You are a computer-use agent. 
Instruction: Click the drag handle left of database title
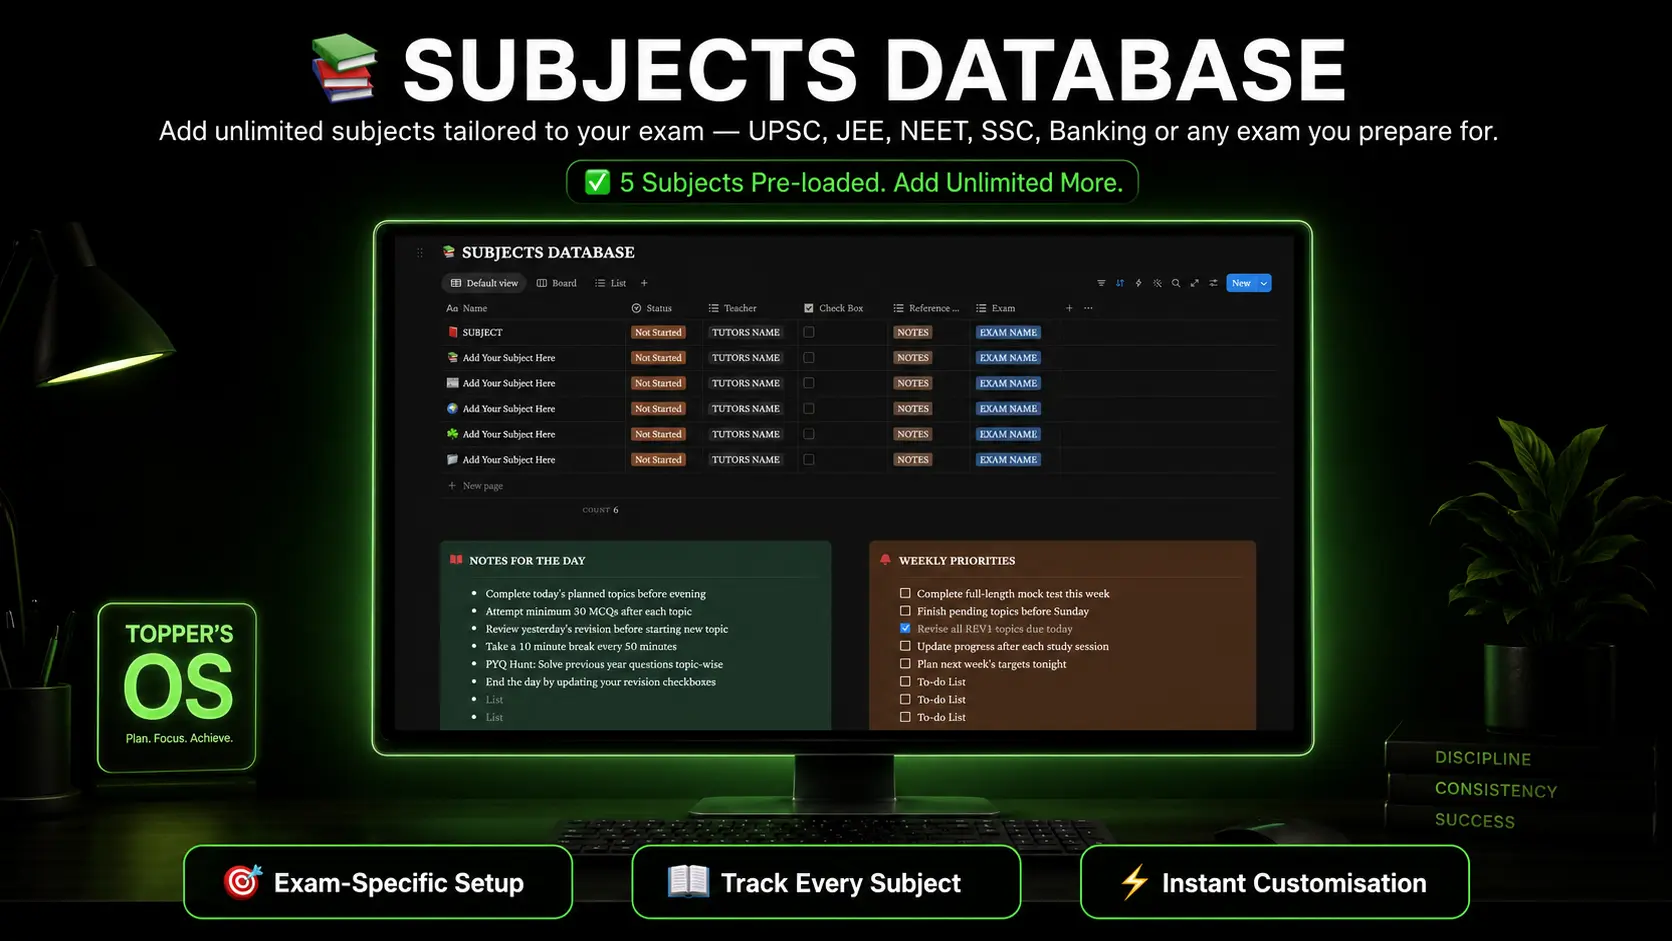tap(420, 253)
